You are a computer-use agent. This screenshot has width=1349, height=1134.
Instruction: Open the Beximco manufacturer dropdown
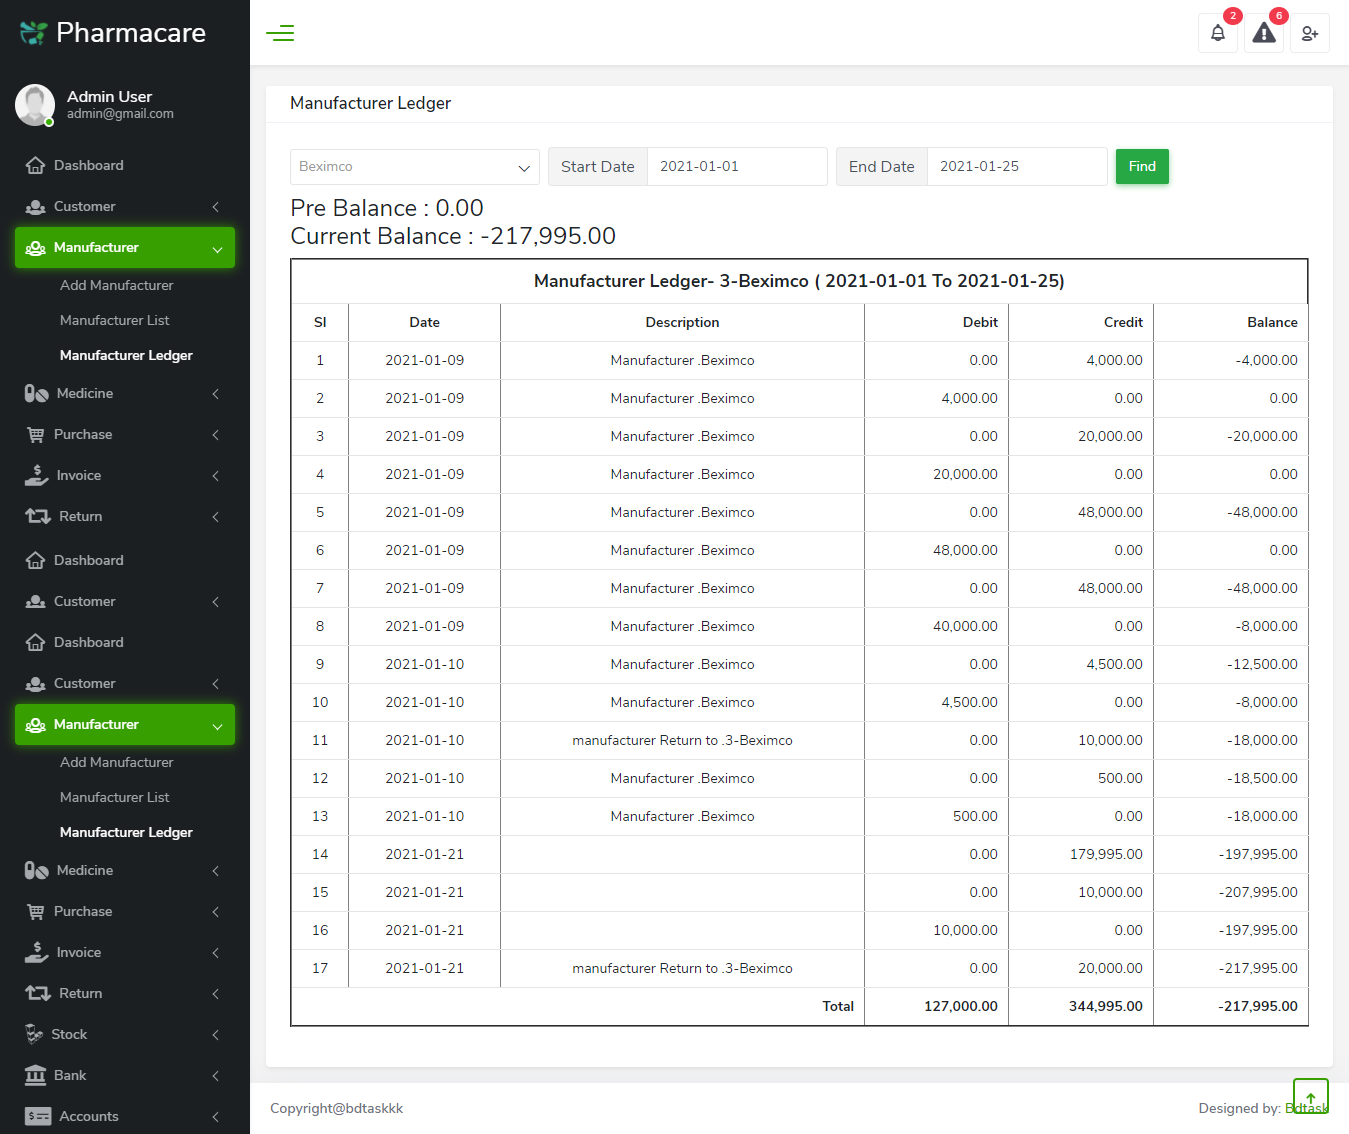point(414,166)
